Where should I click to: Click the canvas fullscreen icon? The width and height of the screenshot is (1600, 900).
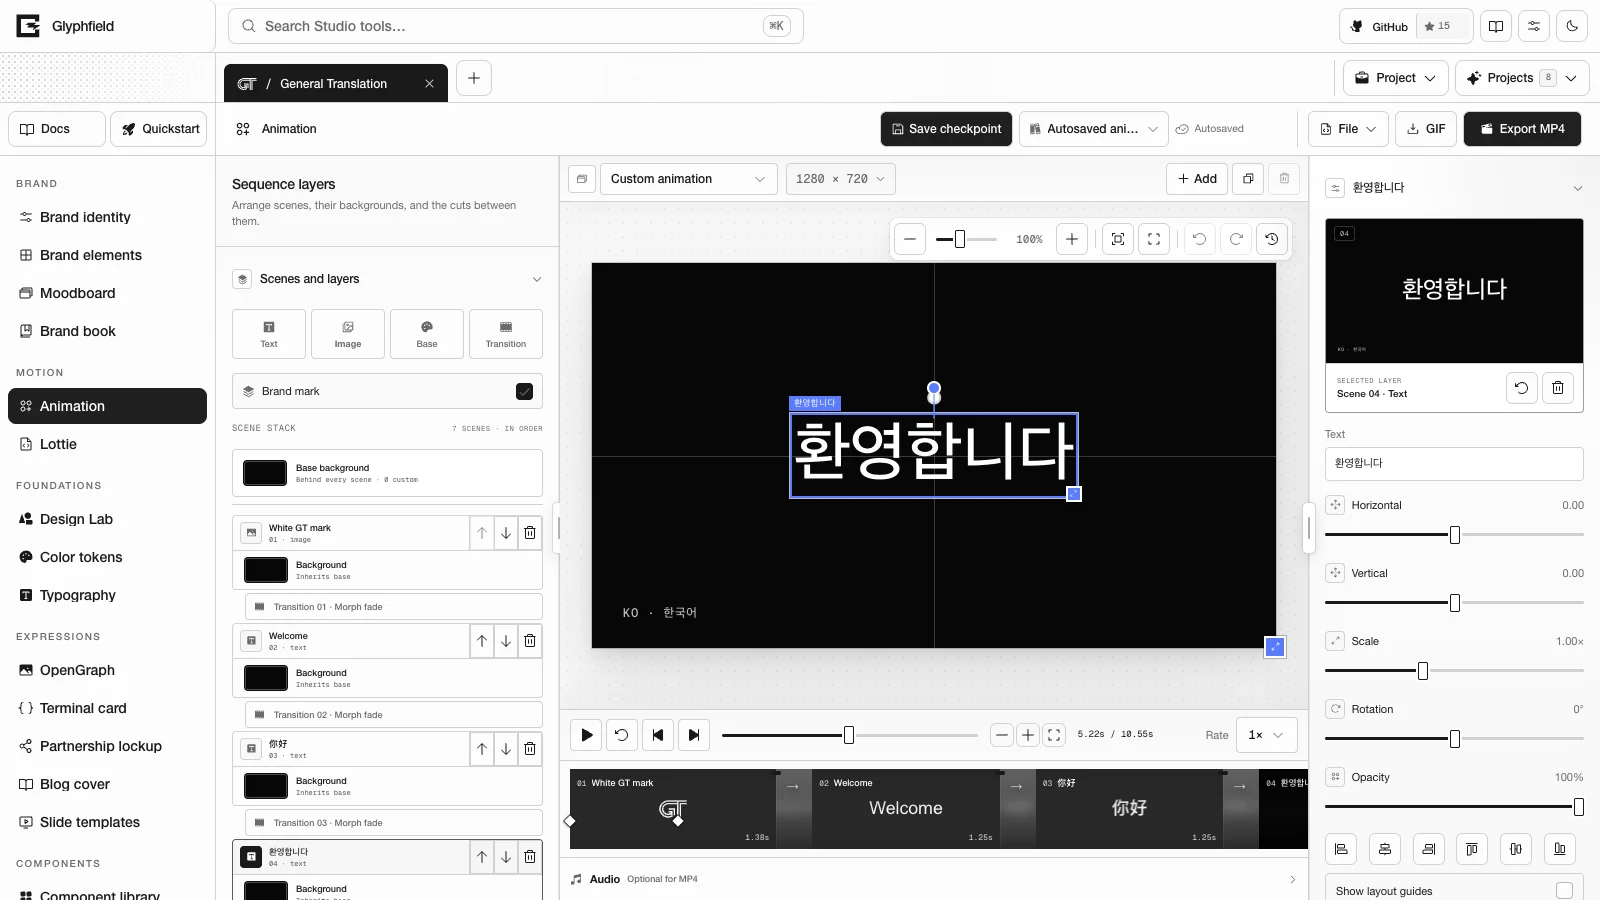tap(1154, 239)
